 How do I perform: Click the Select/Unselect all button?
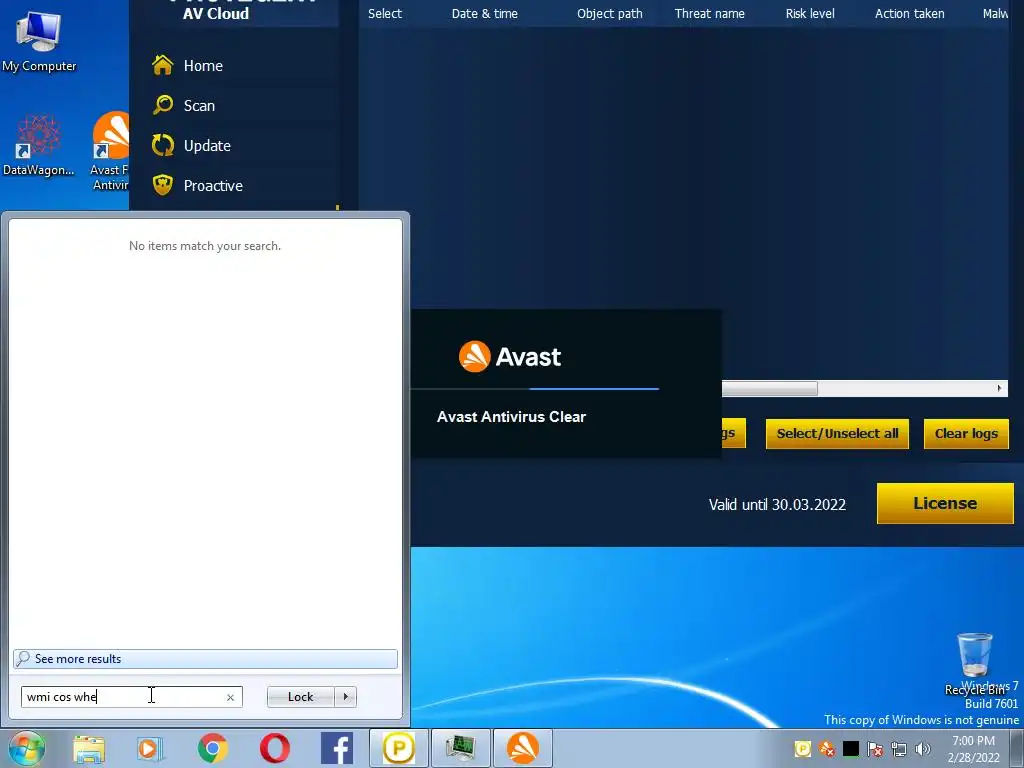[837, 434]
